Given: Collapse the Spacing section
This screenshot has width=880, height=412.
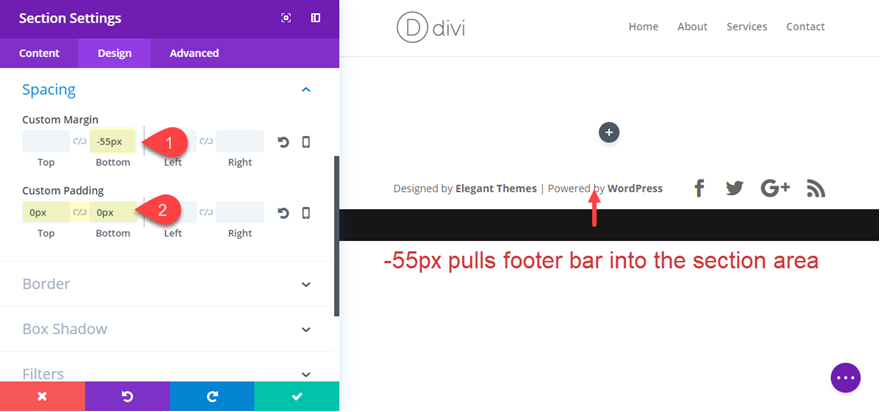Looking at the screenshot, I should click(306, 90).
